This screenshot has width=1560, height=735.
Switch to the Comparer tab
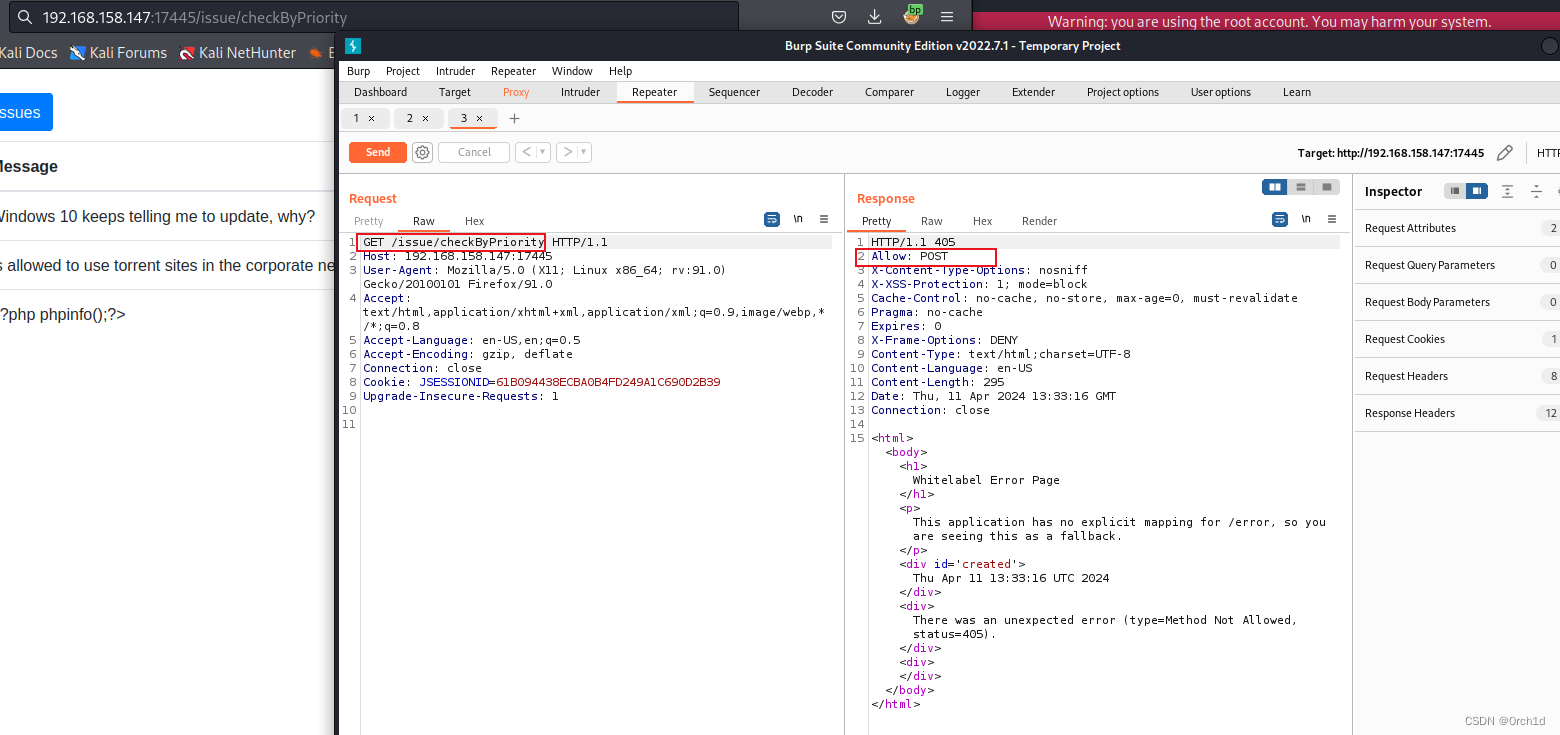click(889, 92)
